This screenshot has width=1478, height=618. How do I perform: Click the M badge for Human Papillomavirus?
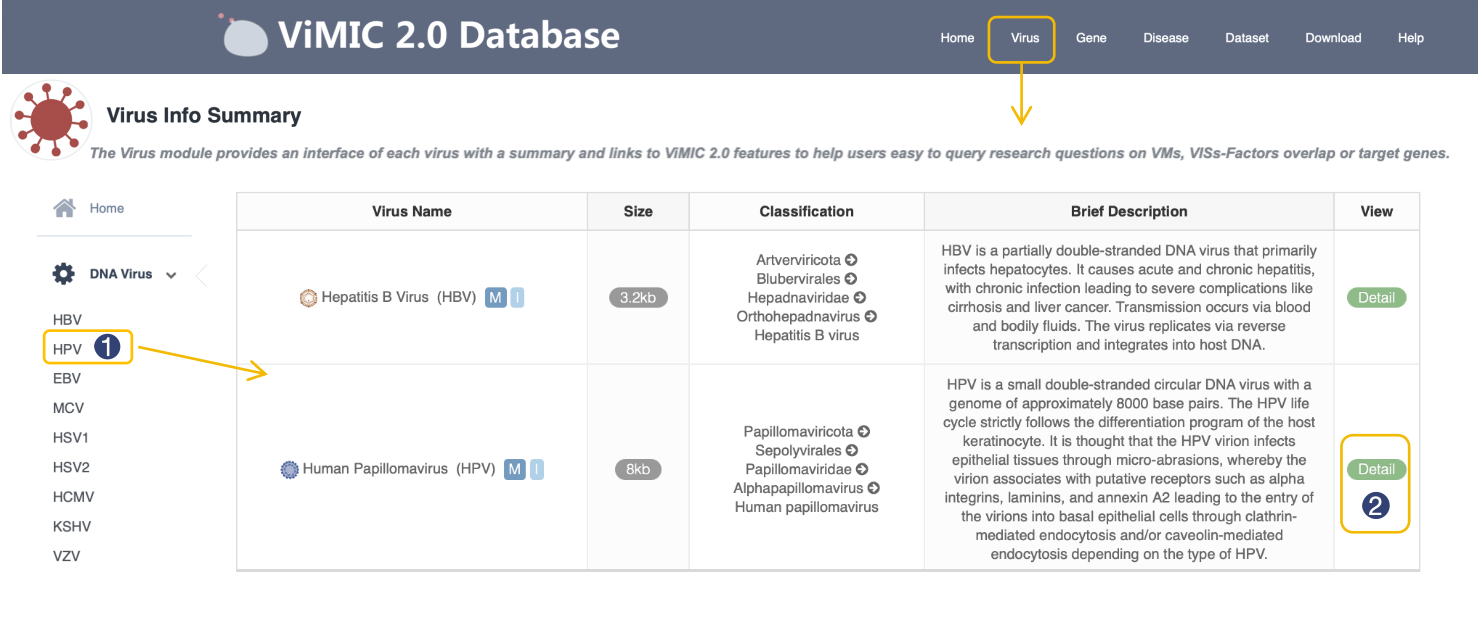pos(515,469)
